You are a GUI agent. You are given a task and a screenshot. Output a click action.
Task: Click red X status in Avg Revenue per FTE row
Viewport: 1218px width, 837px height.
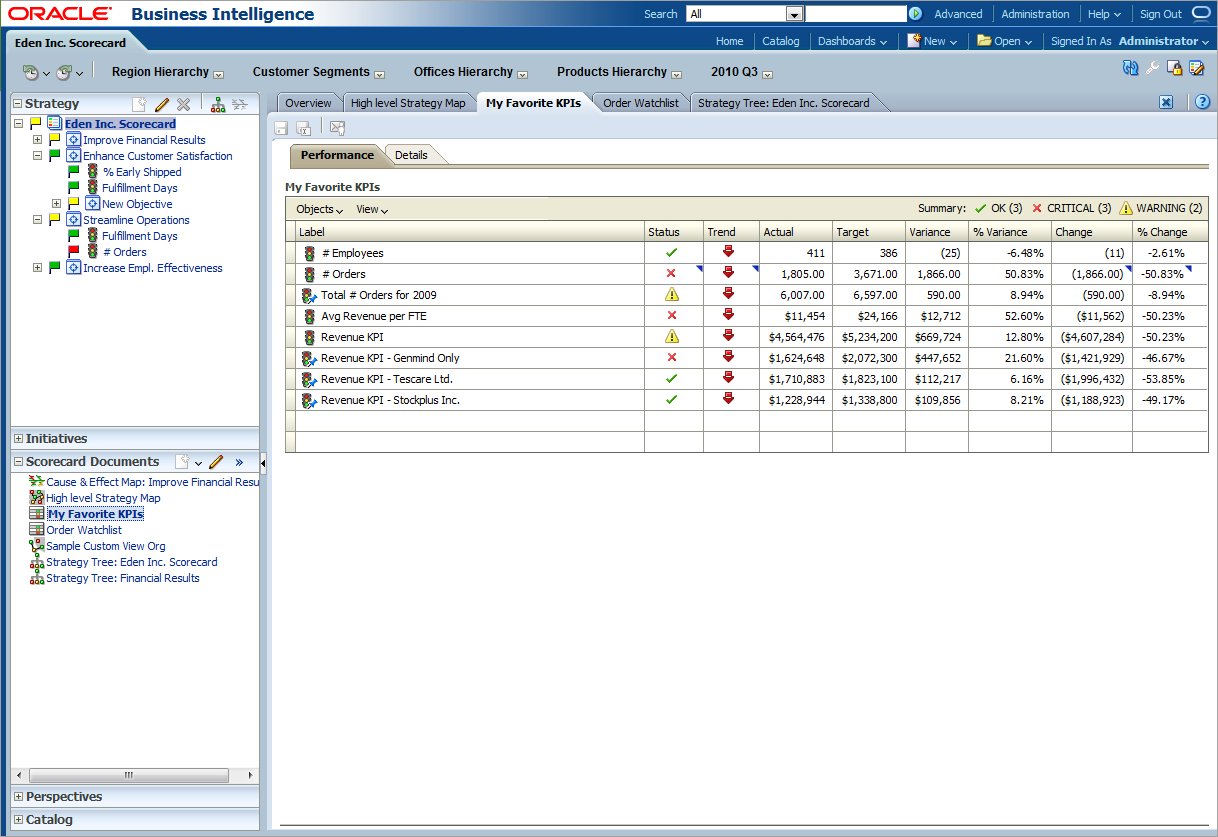[x=671, y=316]
